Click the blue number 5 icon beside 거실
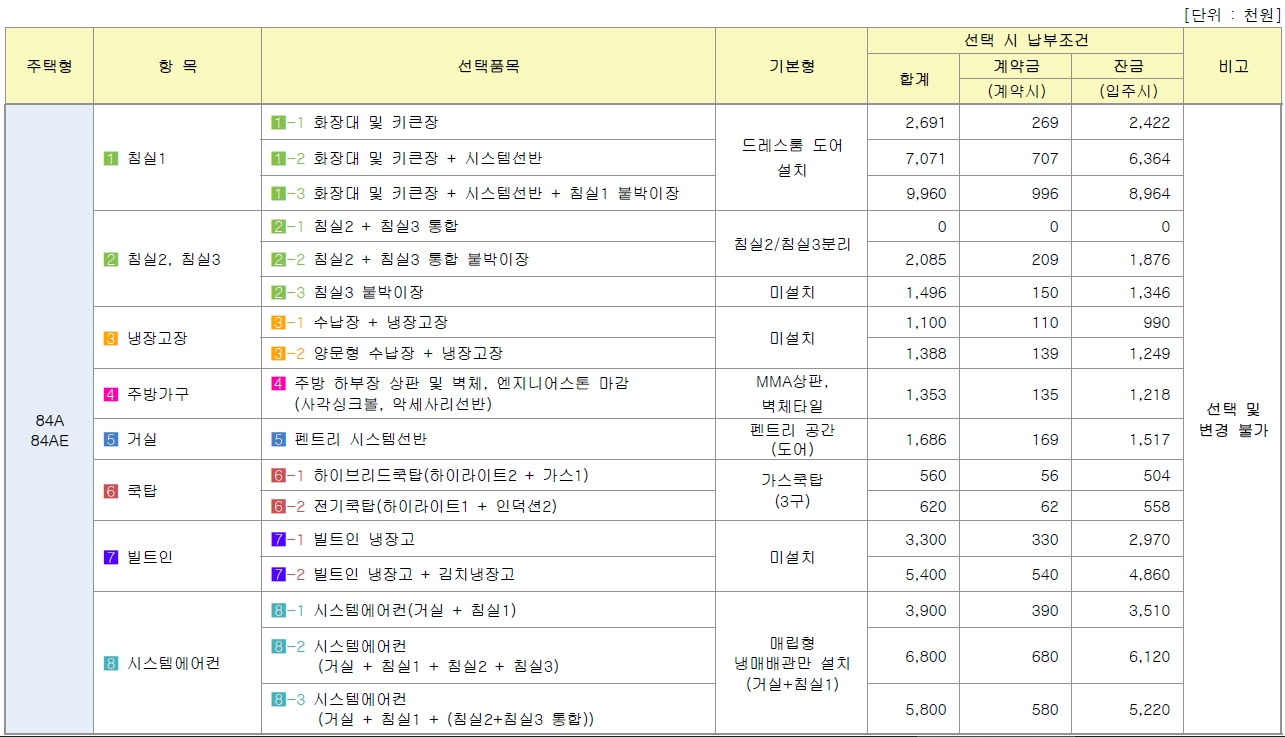 tap(111, 439)
